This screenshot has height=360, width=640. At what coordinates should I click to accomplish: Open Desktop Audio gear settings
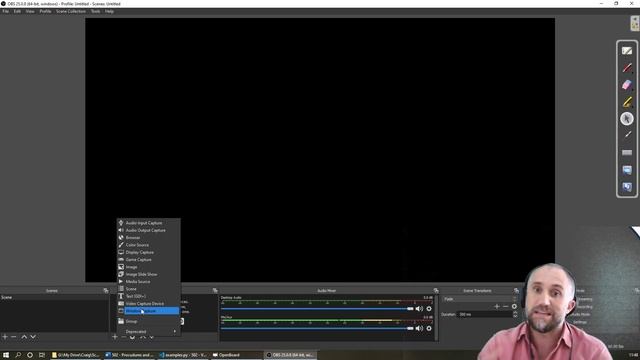(429, 309)
